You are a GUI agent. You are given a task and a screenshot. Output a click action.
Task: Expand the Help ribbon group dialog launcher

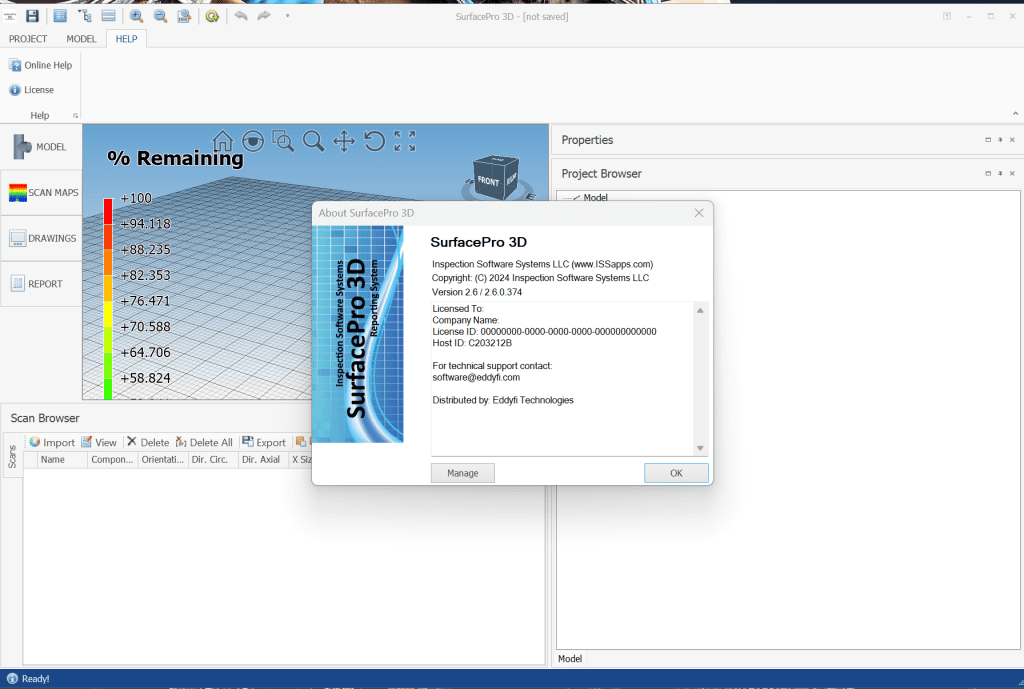tap(75, 116)
